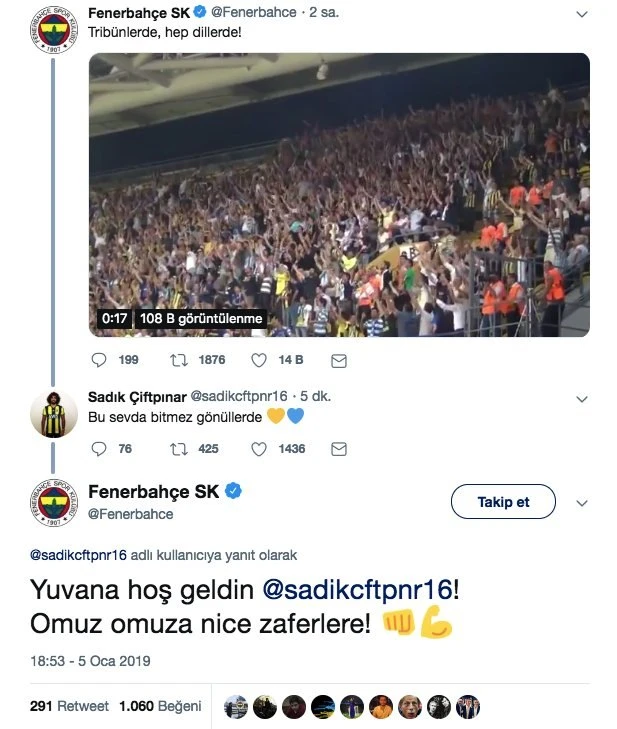Open chevron menu beside Takip et
Screen dimensions: 617x729
click(583, 502)
